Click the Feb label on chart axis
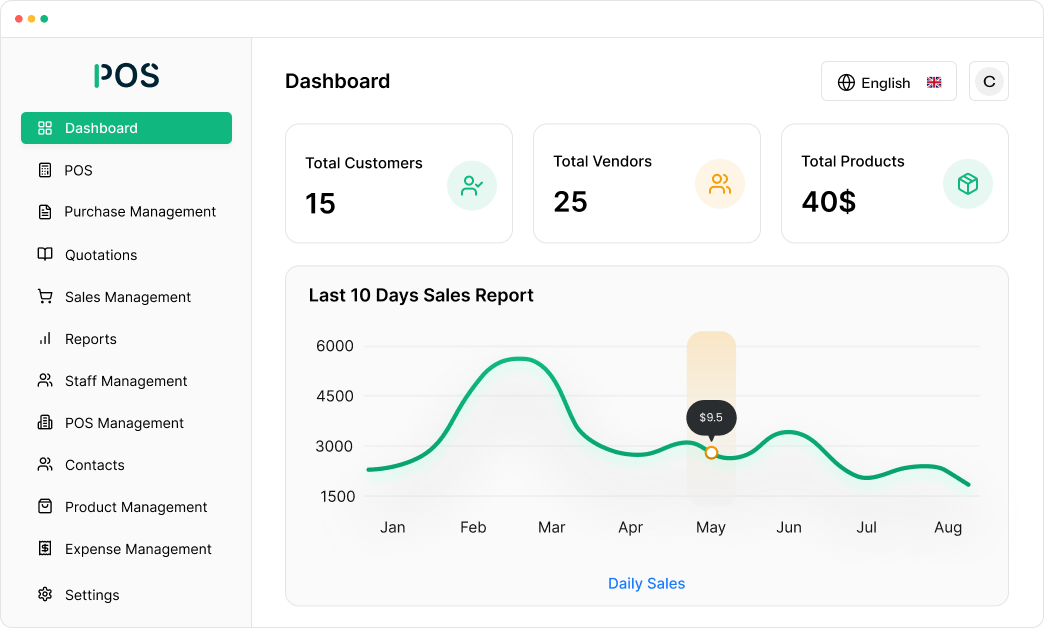This screenshot has height=628, width=1044. pos(473,527)
